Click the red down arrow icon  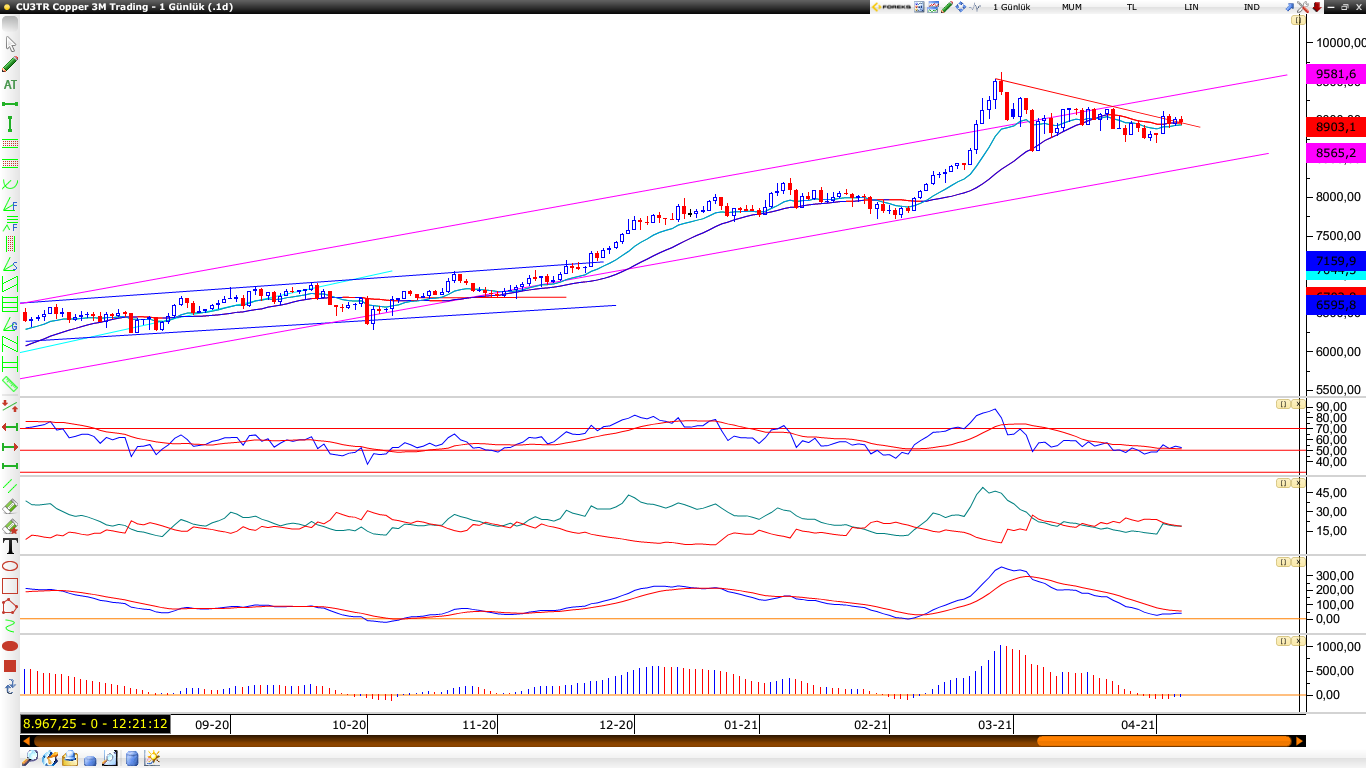click(1317, 7)
